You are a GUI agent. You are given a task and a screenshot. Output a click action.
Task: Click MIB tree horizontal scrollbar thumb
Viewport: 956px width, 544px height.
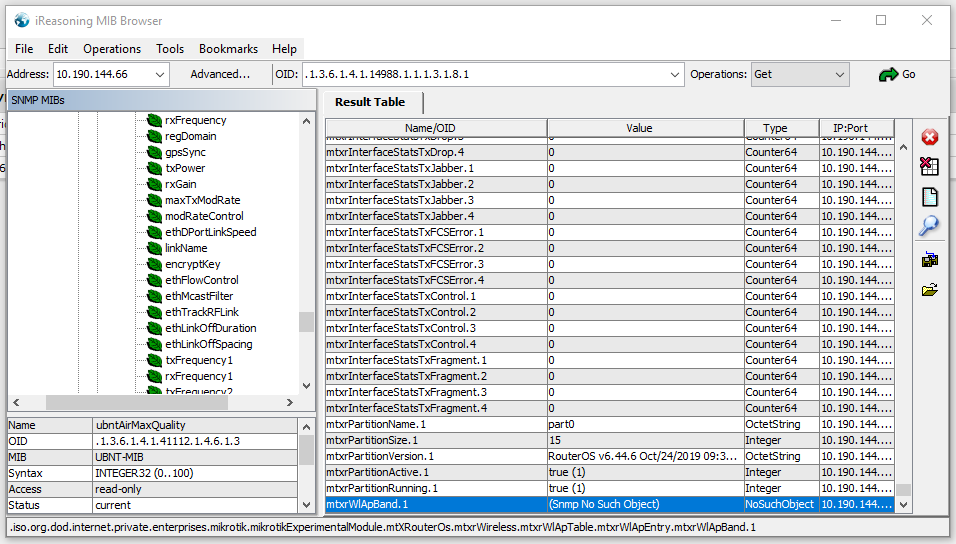137,403
